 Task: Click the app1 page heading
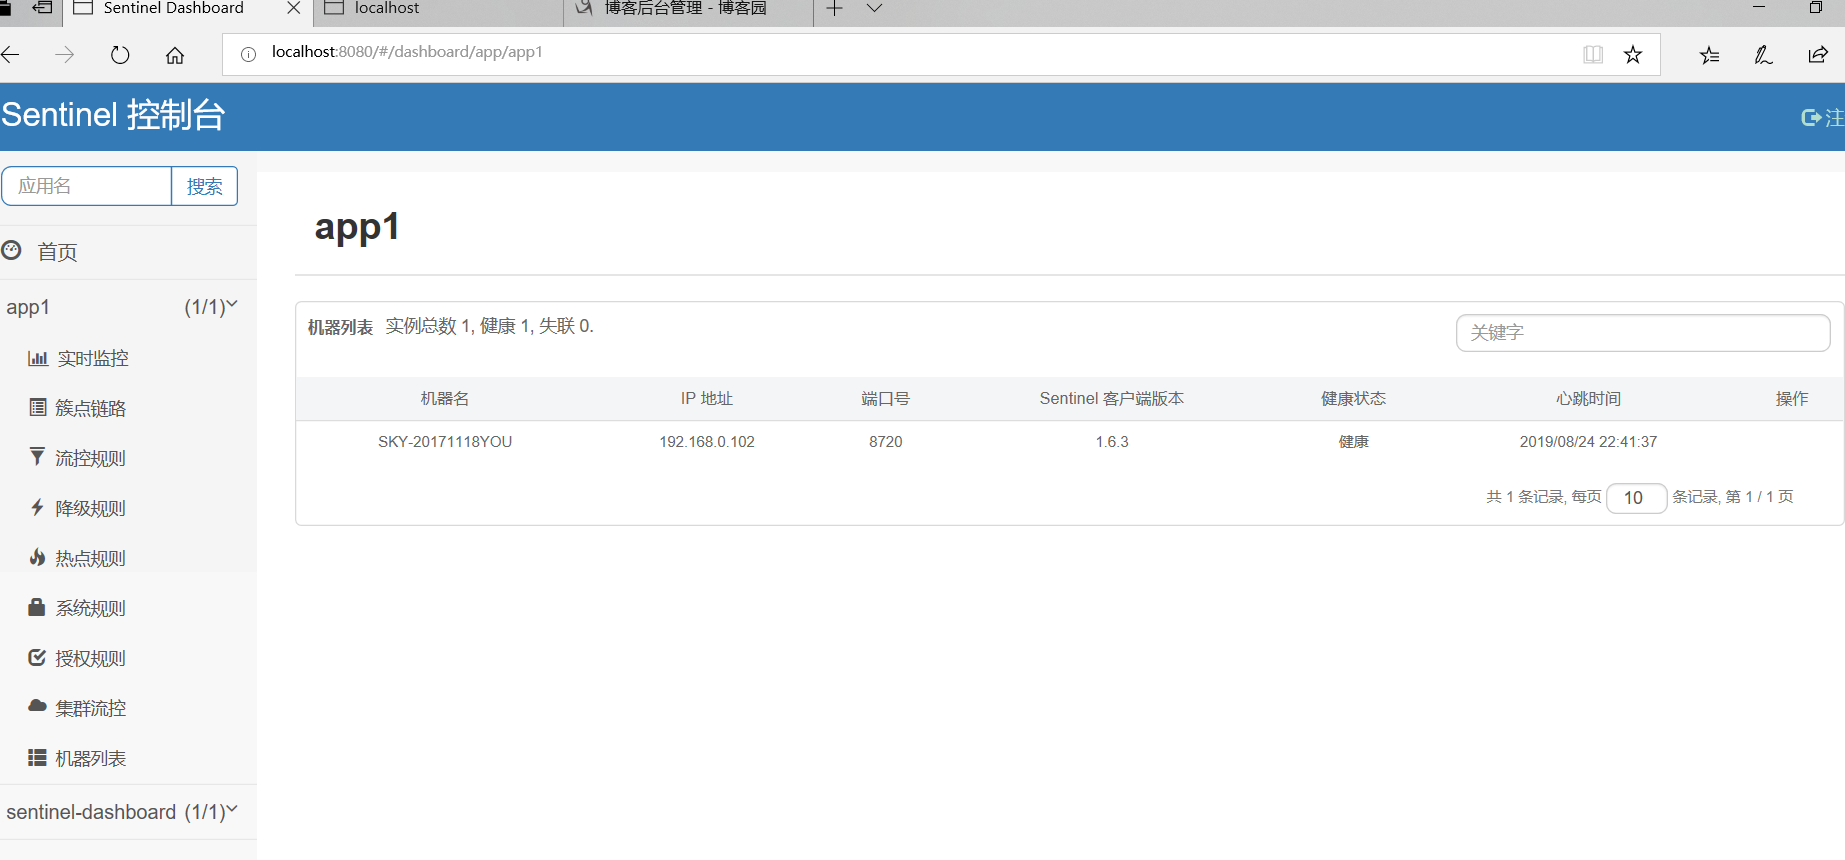pyautogui.click(x=357, y=228)
